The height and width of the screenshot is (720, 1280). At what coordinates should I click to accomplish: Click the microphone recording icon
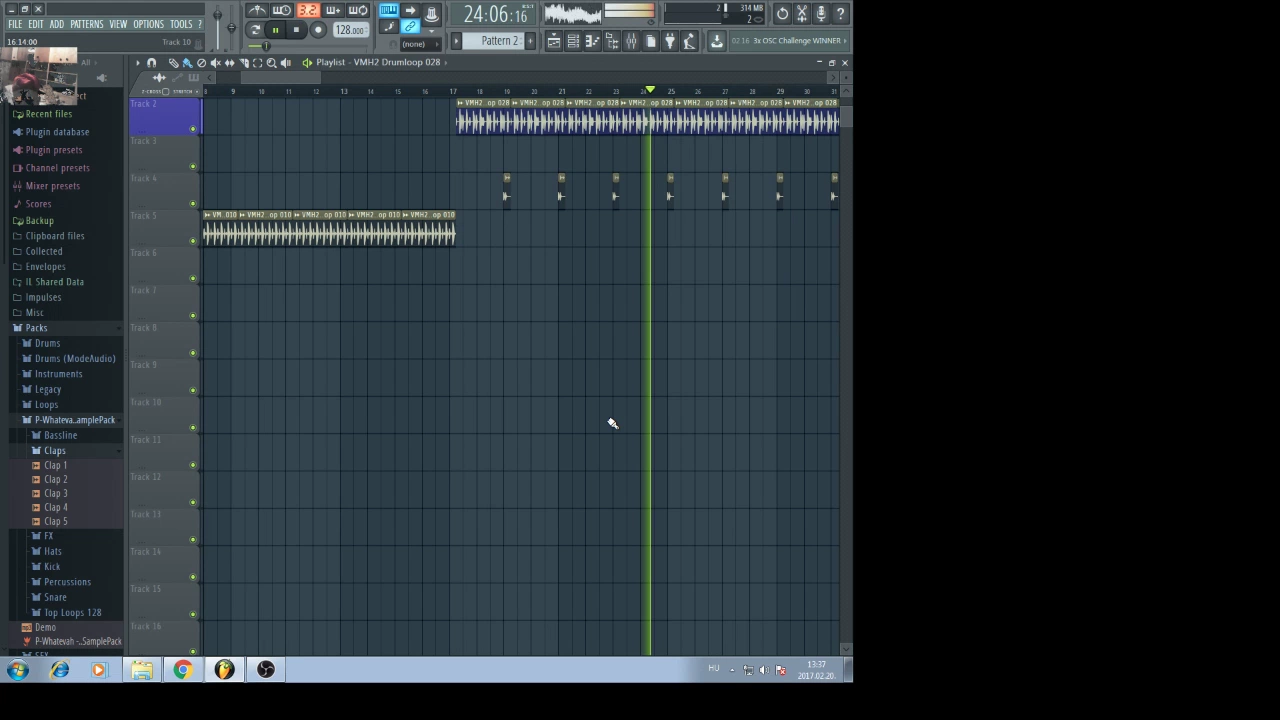coord(821,14)
